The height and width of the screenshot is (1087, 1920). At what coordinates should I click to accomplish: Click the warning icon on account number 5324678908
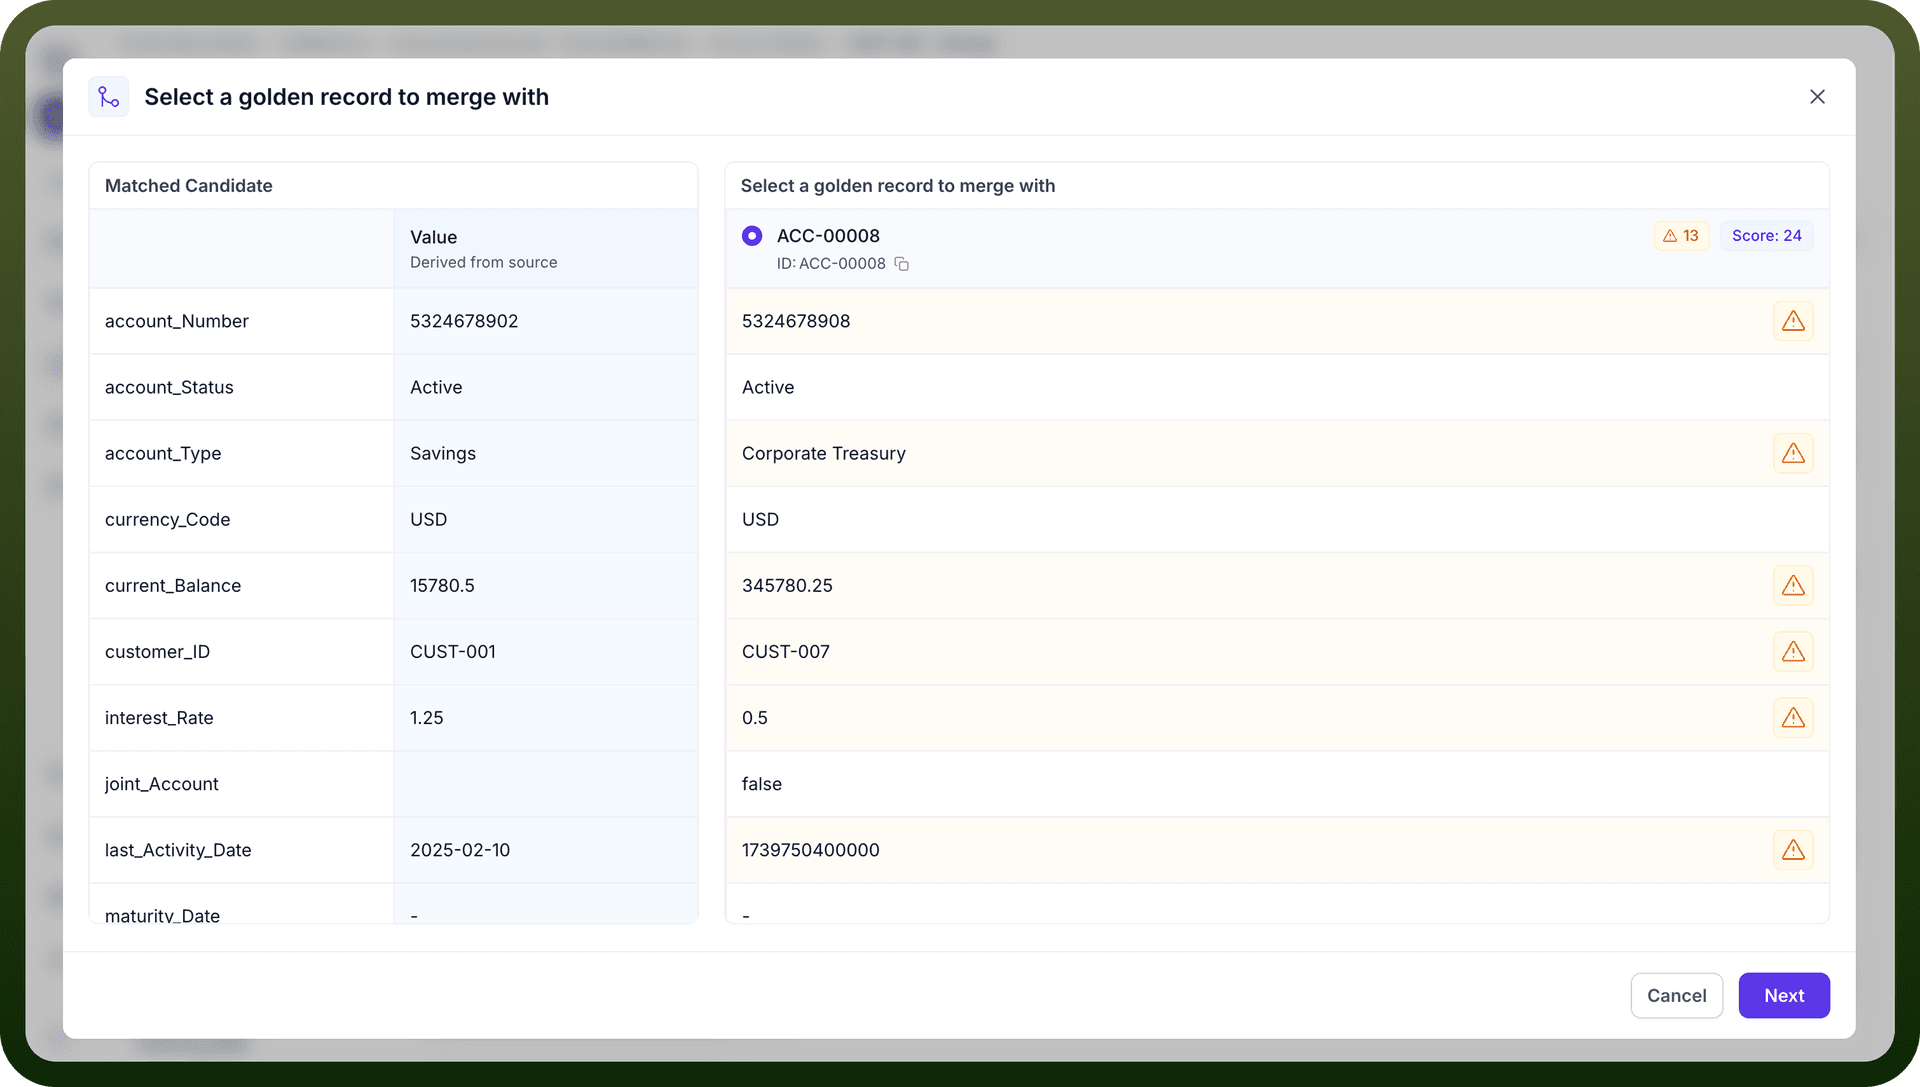click(1793, 321)
